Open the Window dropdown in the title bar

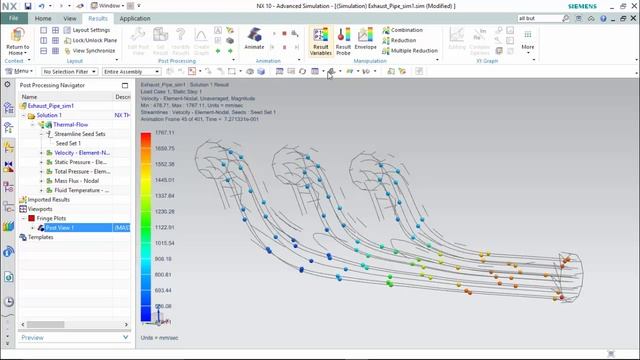coord(107,6)
